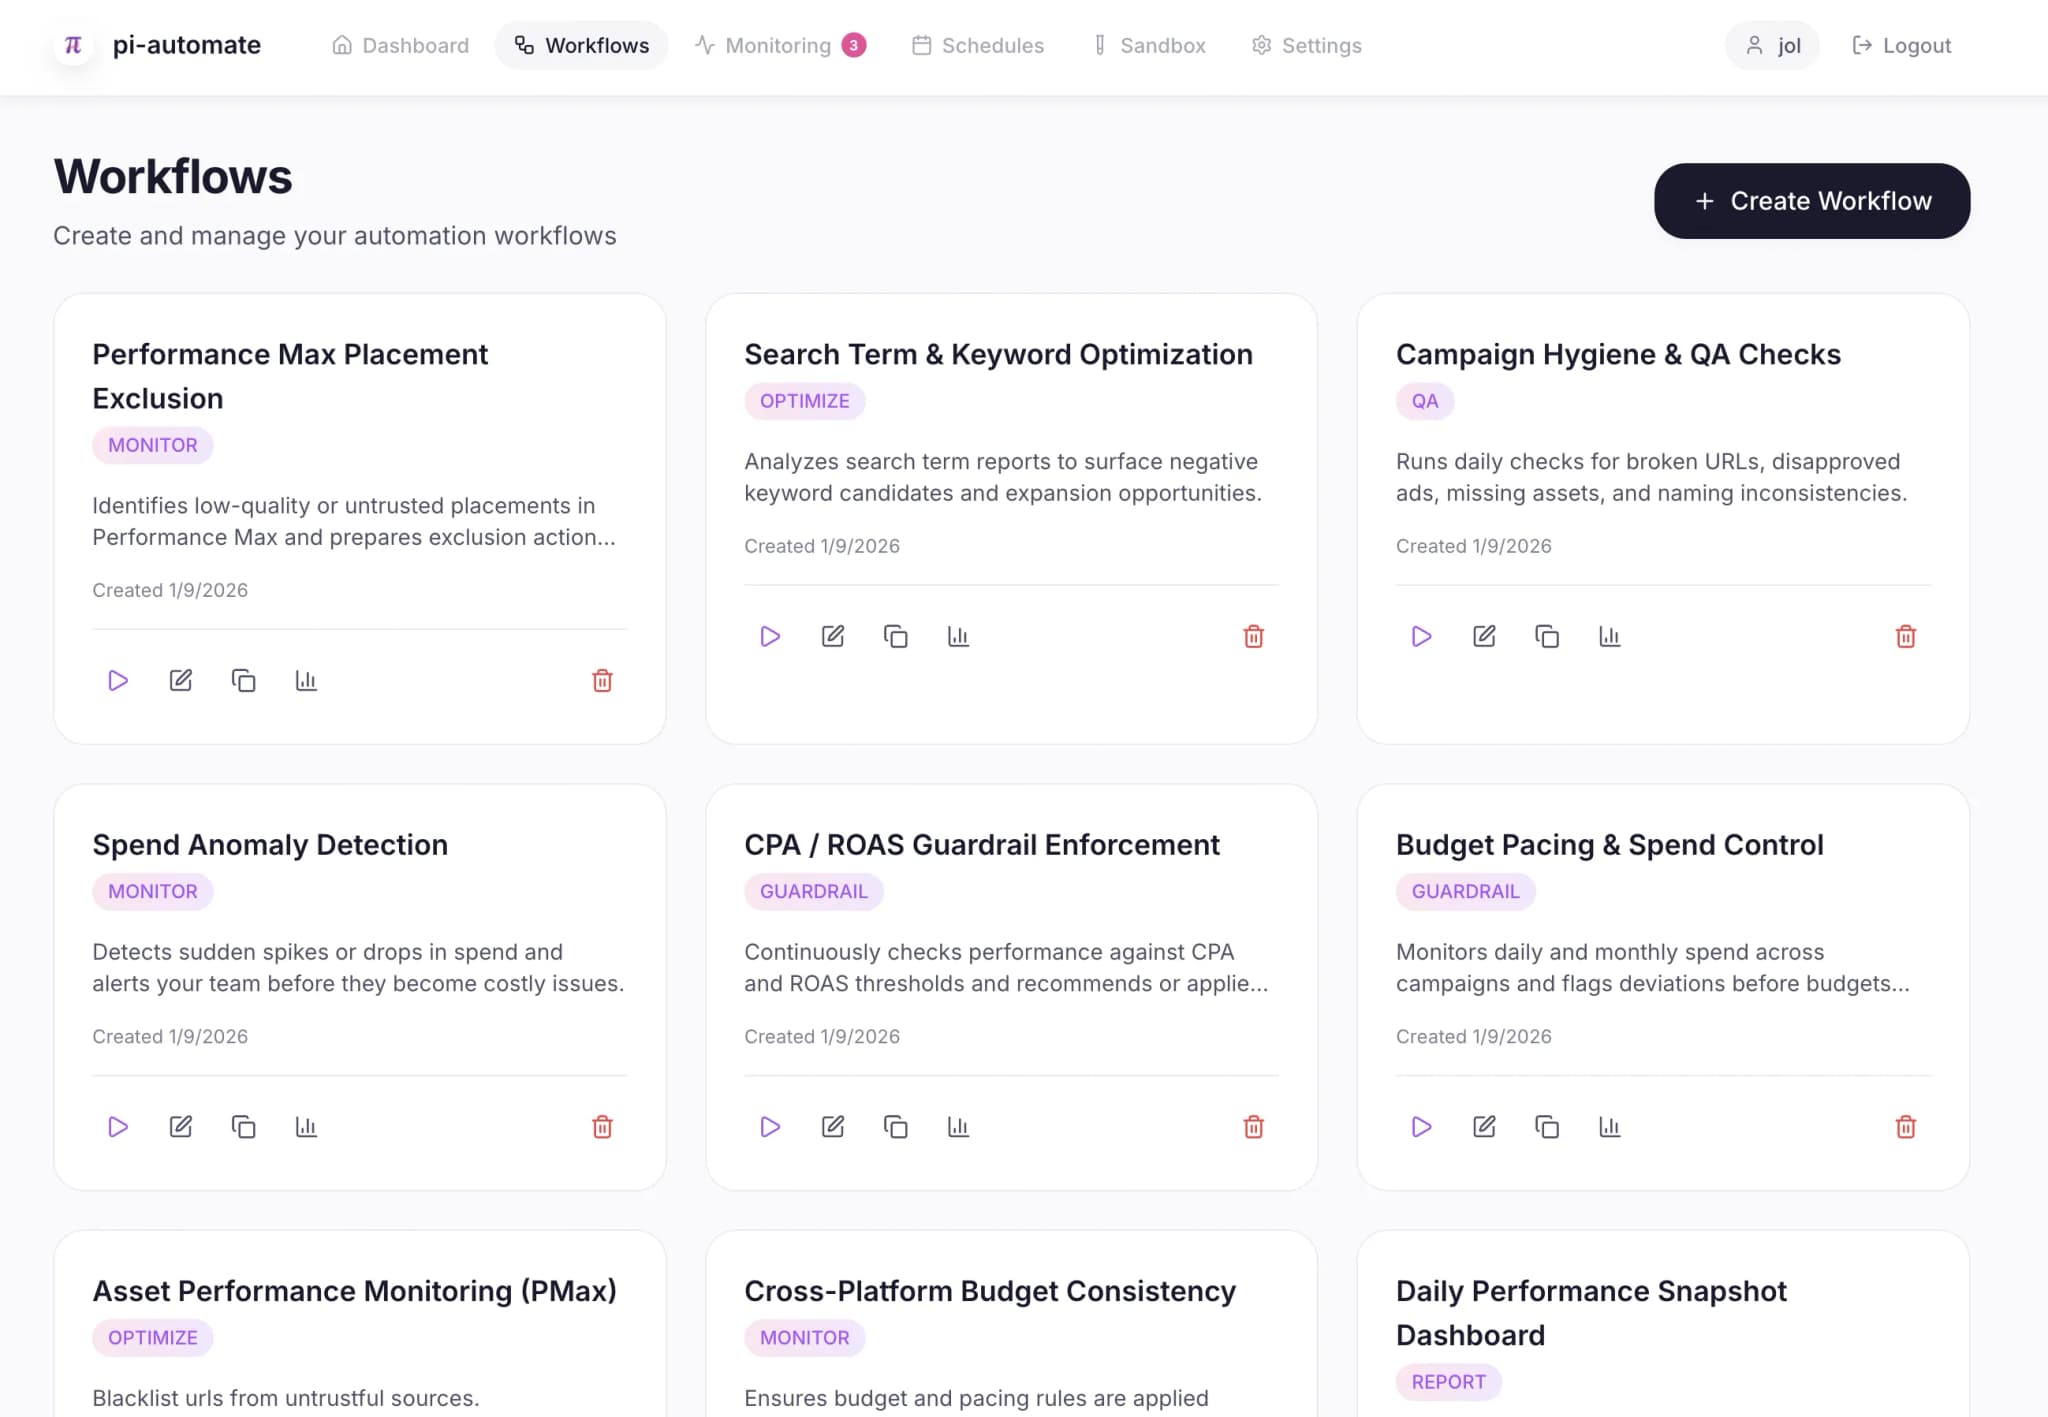Duplicate the Campaign Hygiene & QA Checks workflow
The width and height of the screenshot is (2048, 1417).
(x=1547, y=636)
